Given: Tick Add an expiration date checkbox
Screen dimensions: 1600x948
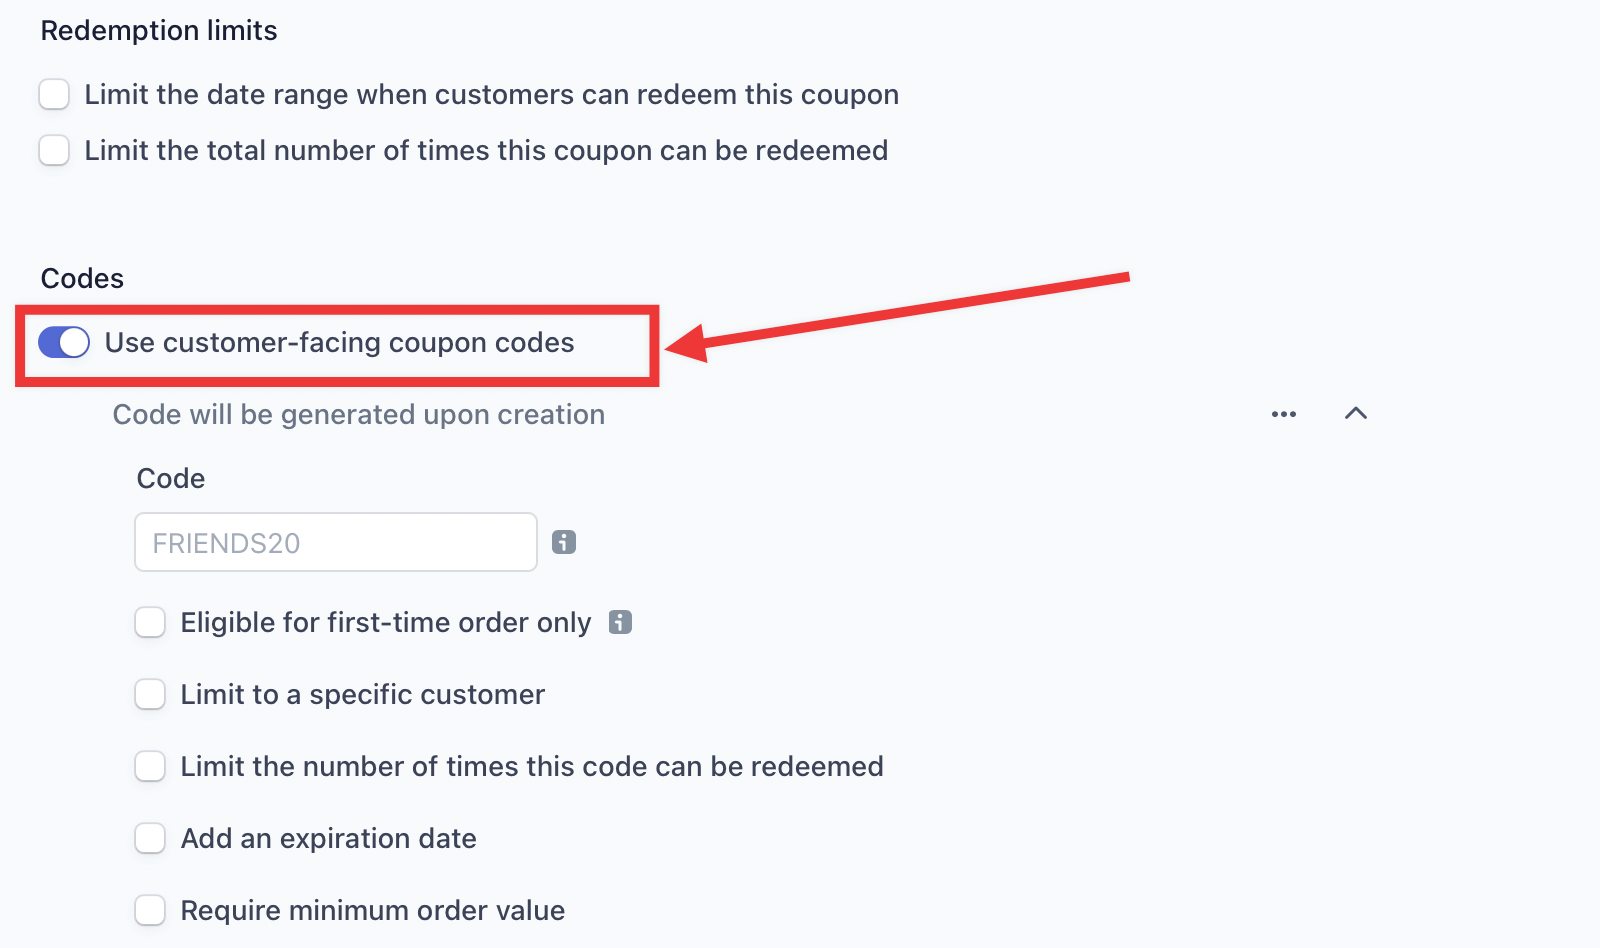Looking at the screenshot, I should 150,838.
